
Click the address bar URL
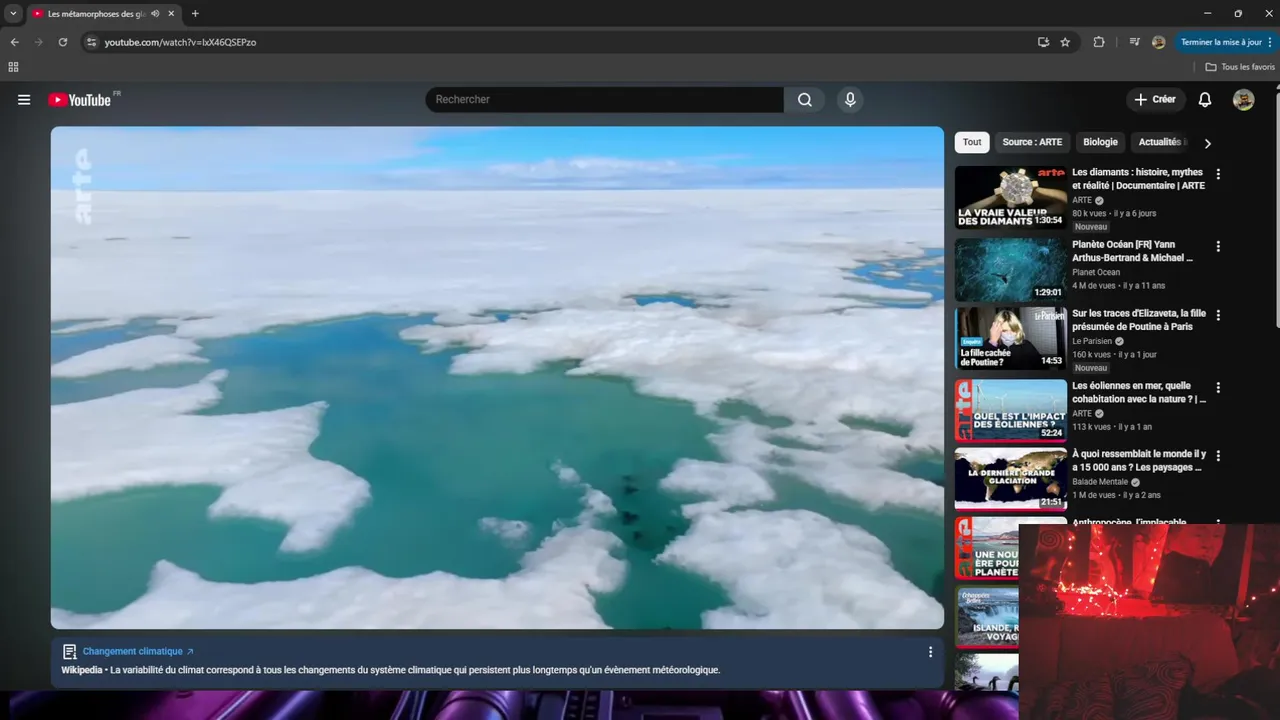pyautogui.click(x=181, y=42)
